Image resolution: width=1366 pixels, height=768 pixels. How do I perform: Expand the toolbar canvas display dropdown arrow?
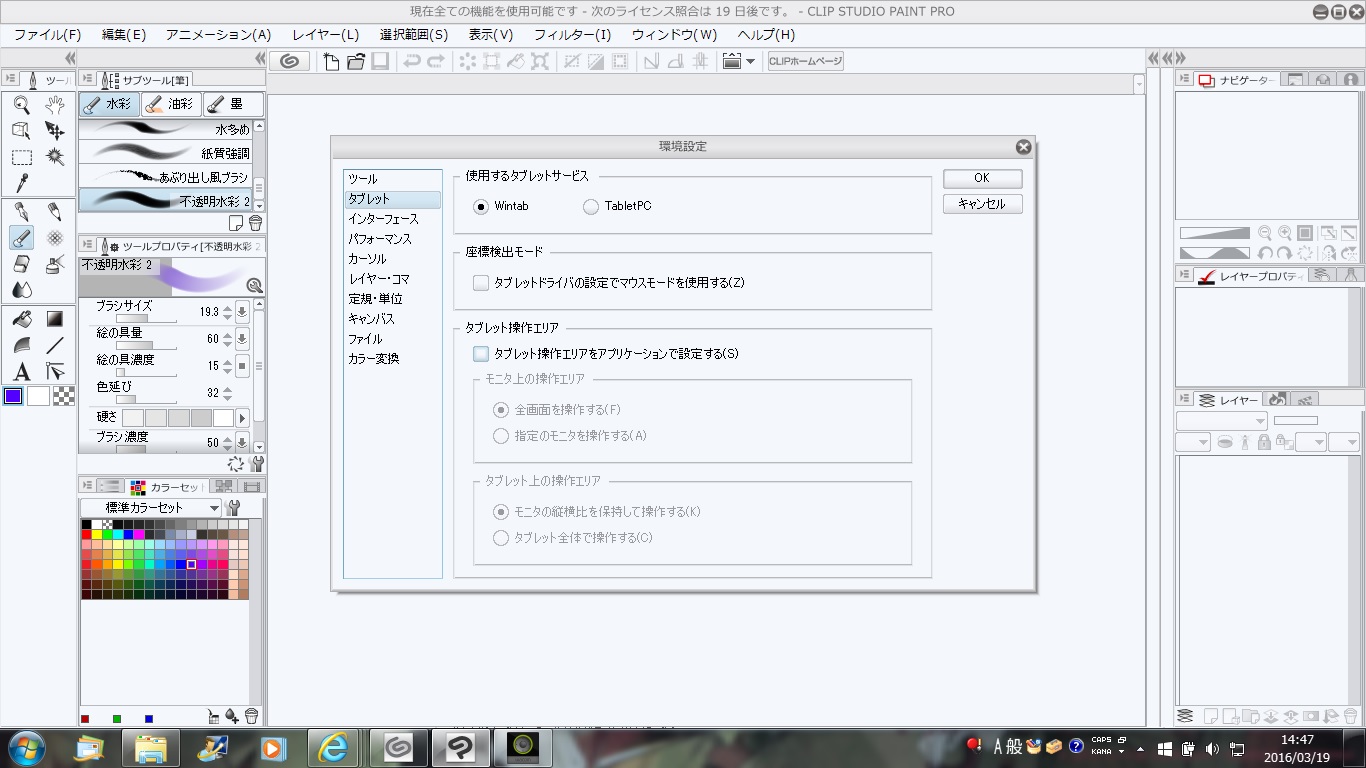(750, 62)
